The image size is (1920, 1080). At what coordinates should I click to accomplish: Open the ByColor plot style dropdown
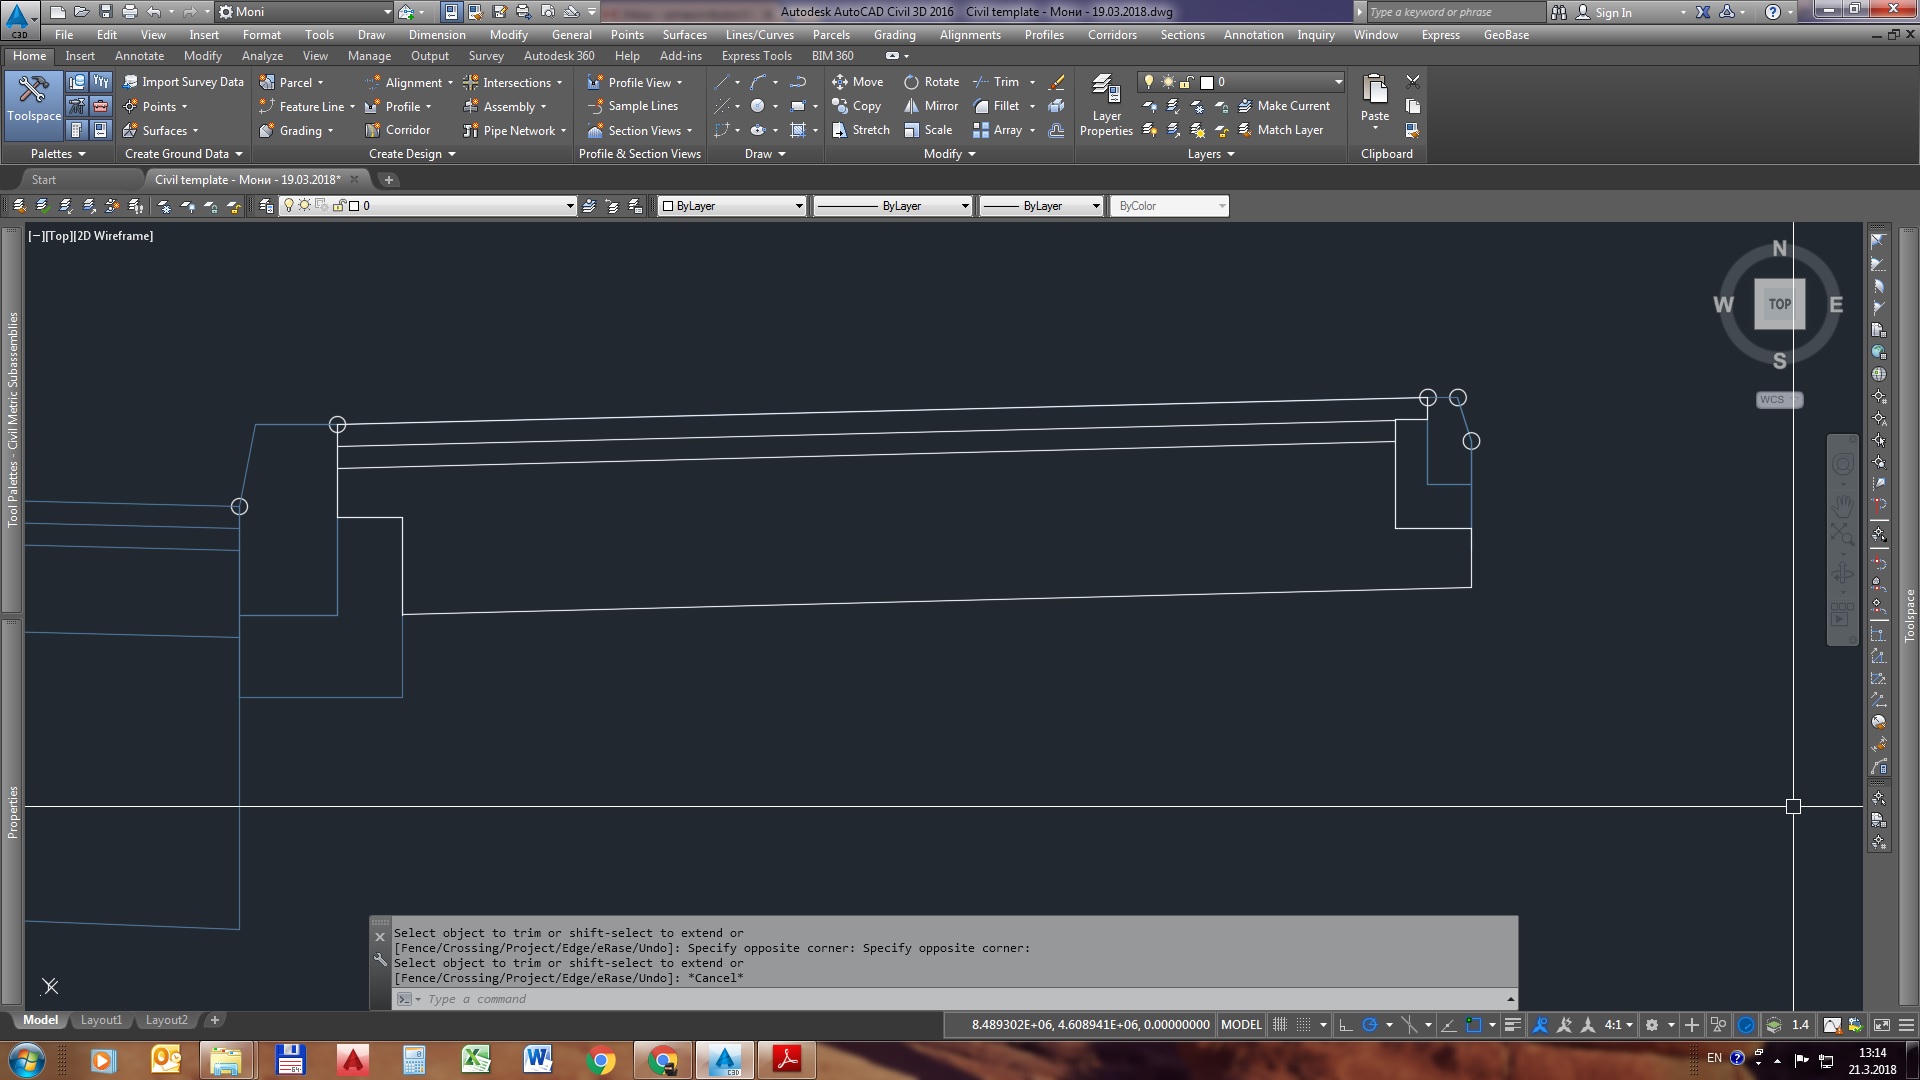point(1221,206)
